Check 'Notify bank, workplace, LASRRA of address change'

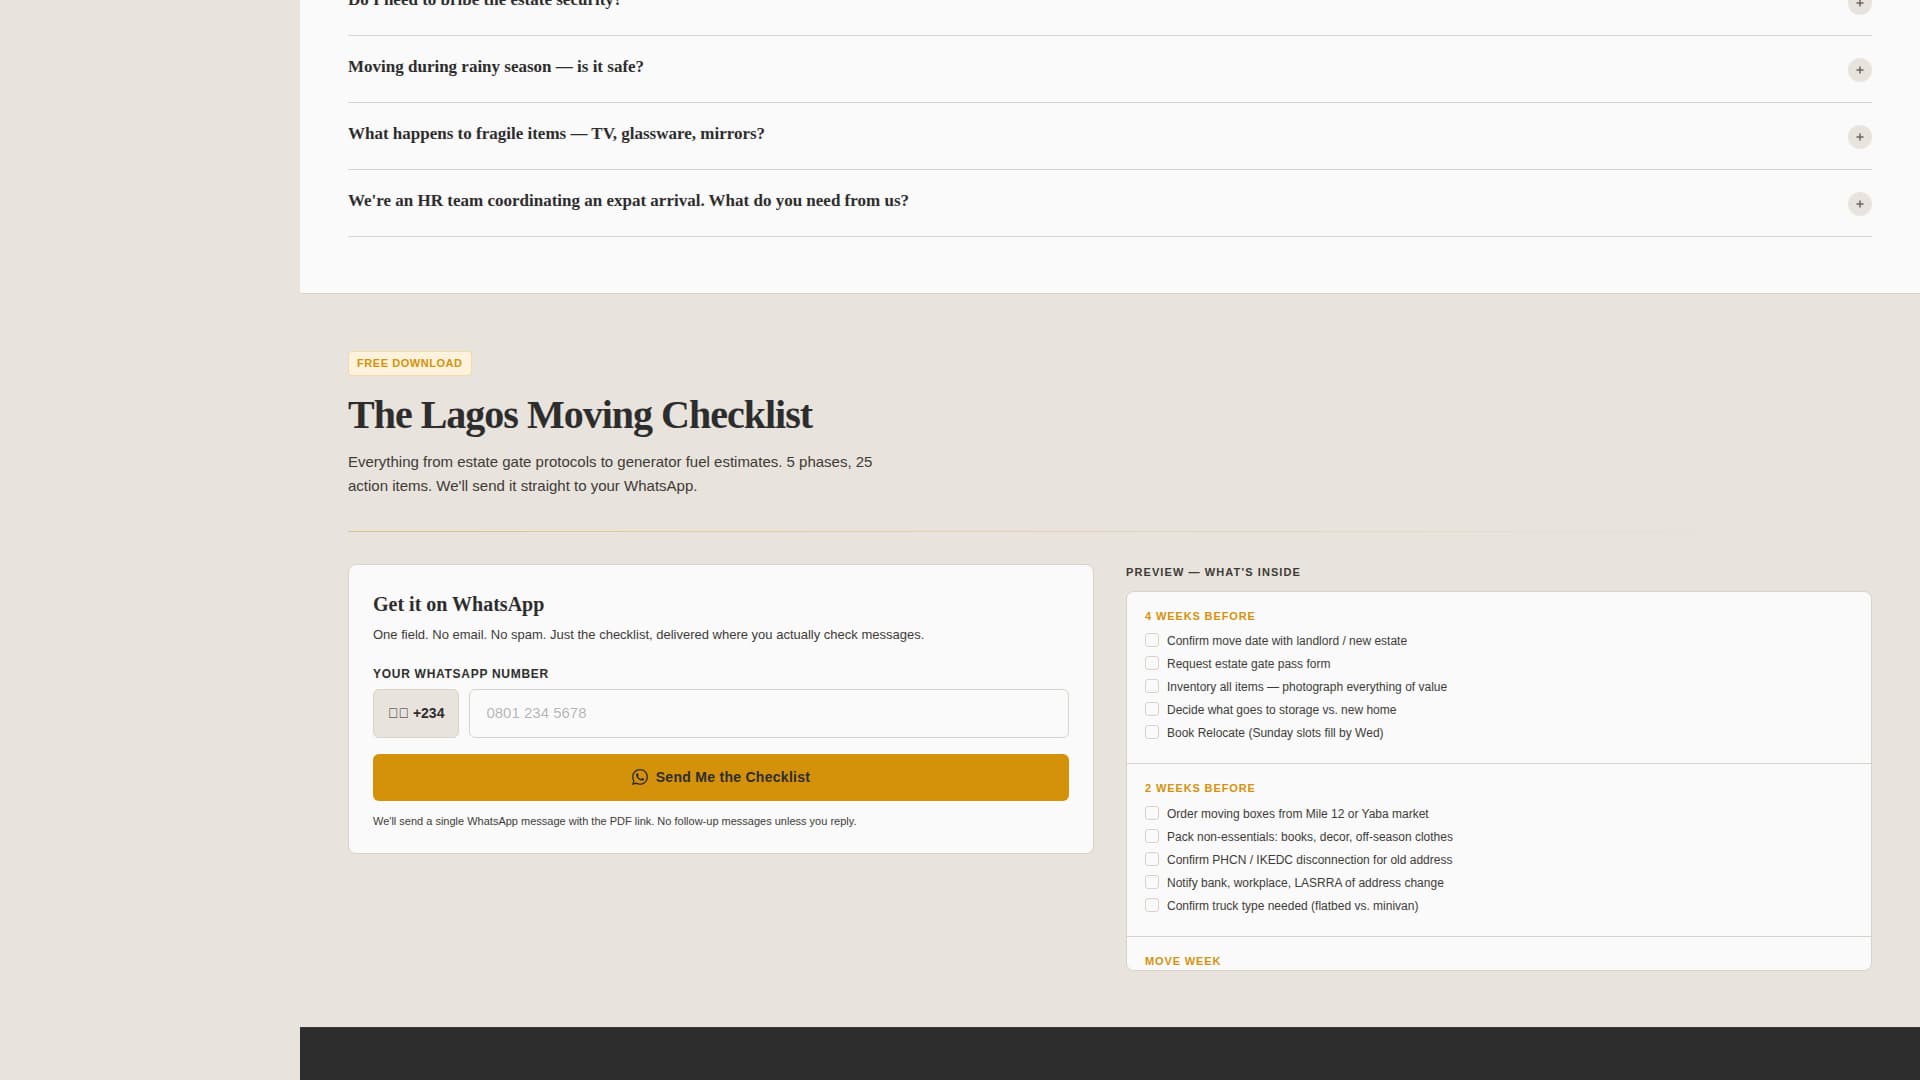[x=1152, y=882]
